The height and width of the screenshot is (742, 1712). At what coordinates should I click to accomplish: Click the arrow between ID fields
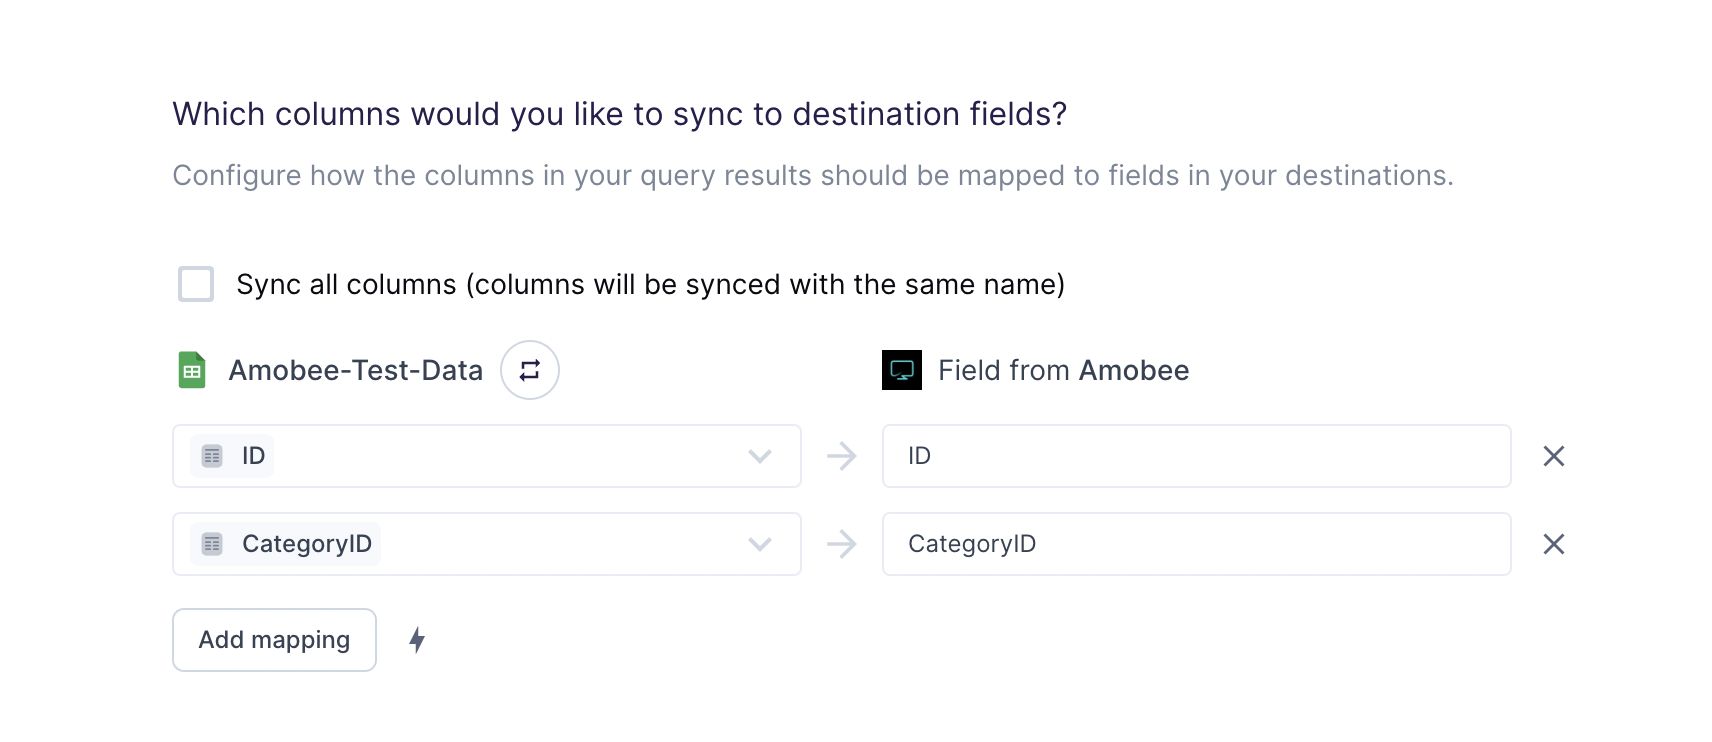click(842, 456)
